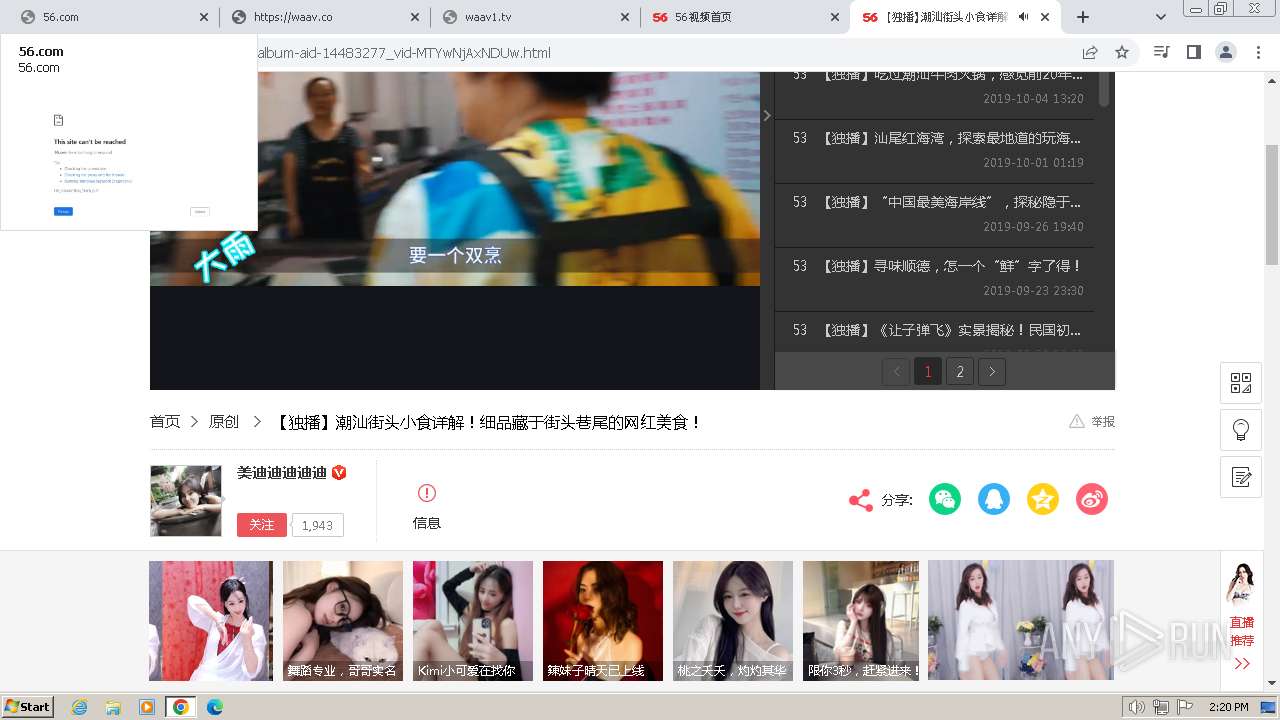Image resolution: width=1280 pixels, height=720 pixels.
Task: Switch to the waav1.tv tab
Action: (536, 17)
